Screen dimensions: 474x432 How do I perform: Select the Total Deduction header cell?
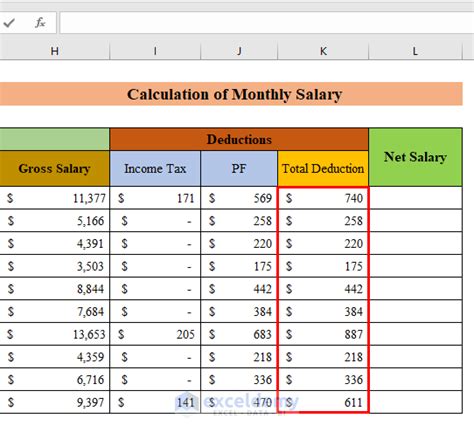click(x=323, y=168)
